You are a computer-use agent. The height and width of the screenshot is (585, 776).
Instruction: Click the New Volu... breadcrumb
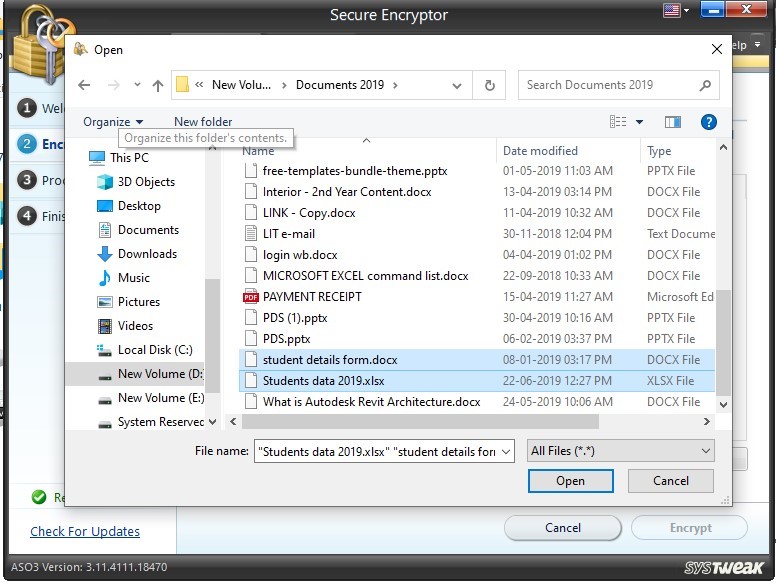[x=242, y=85]
